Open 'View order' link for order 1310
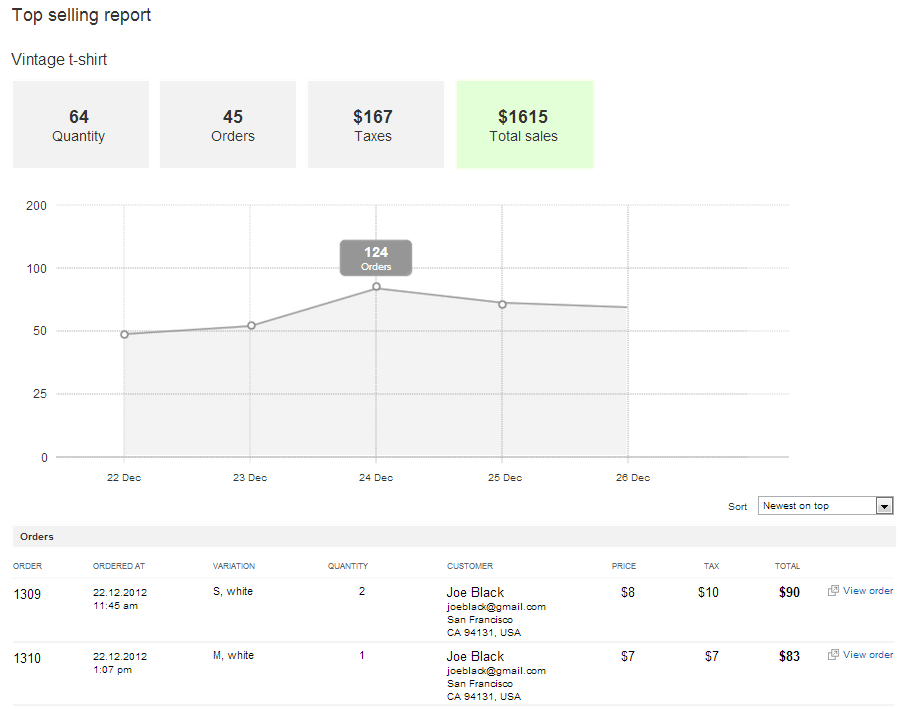The image size is (917, 709). [x=867, y=655]
